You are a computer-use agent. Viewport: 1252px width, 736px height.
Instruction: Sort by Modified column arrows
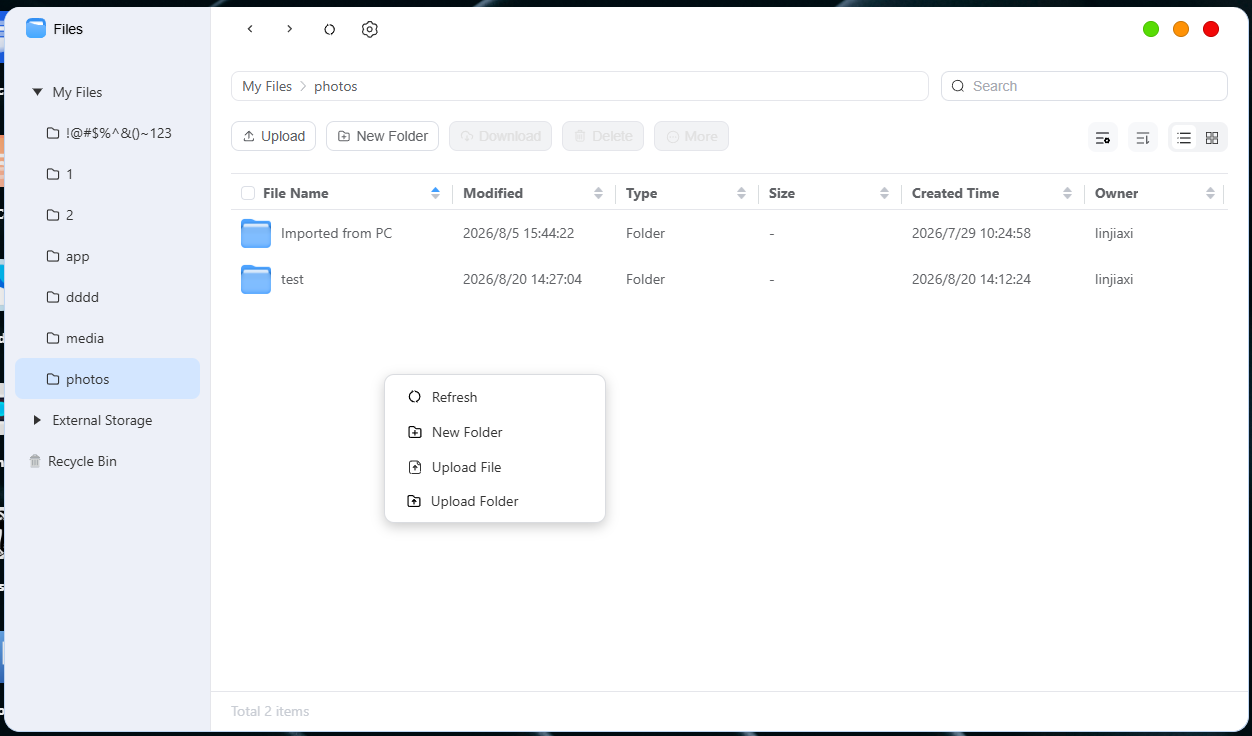click(x=598, y=193)
